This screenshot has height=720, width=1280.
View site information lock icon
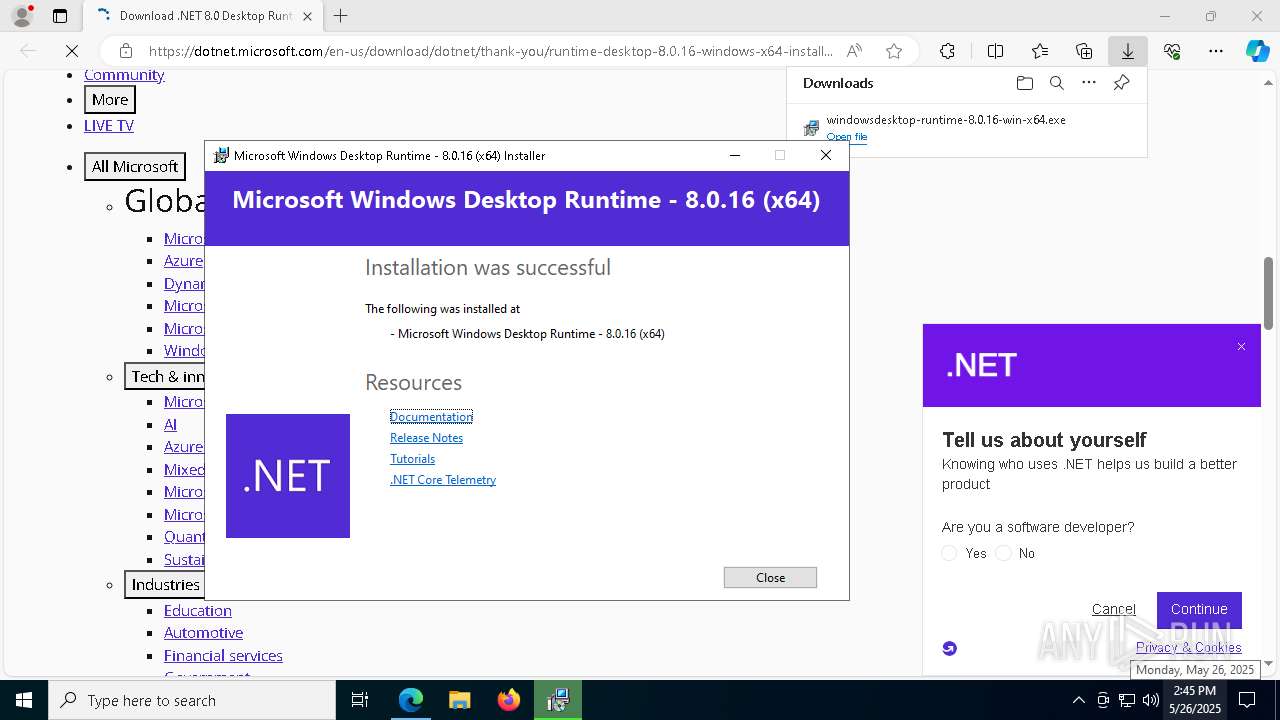point(126,51)
